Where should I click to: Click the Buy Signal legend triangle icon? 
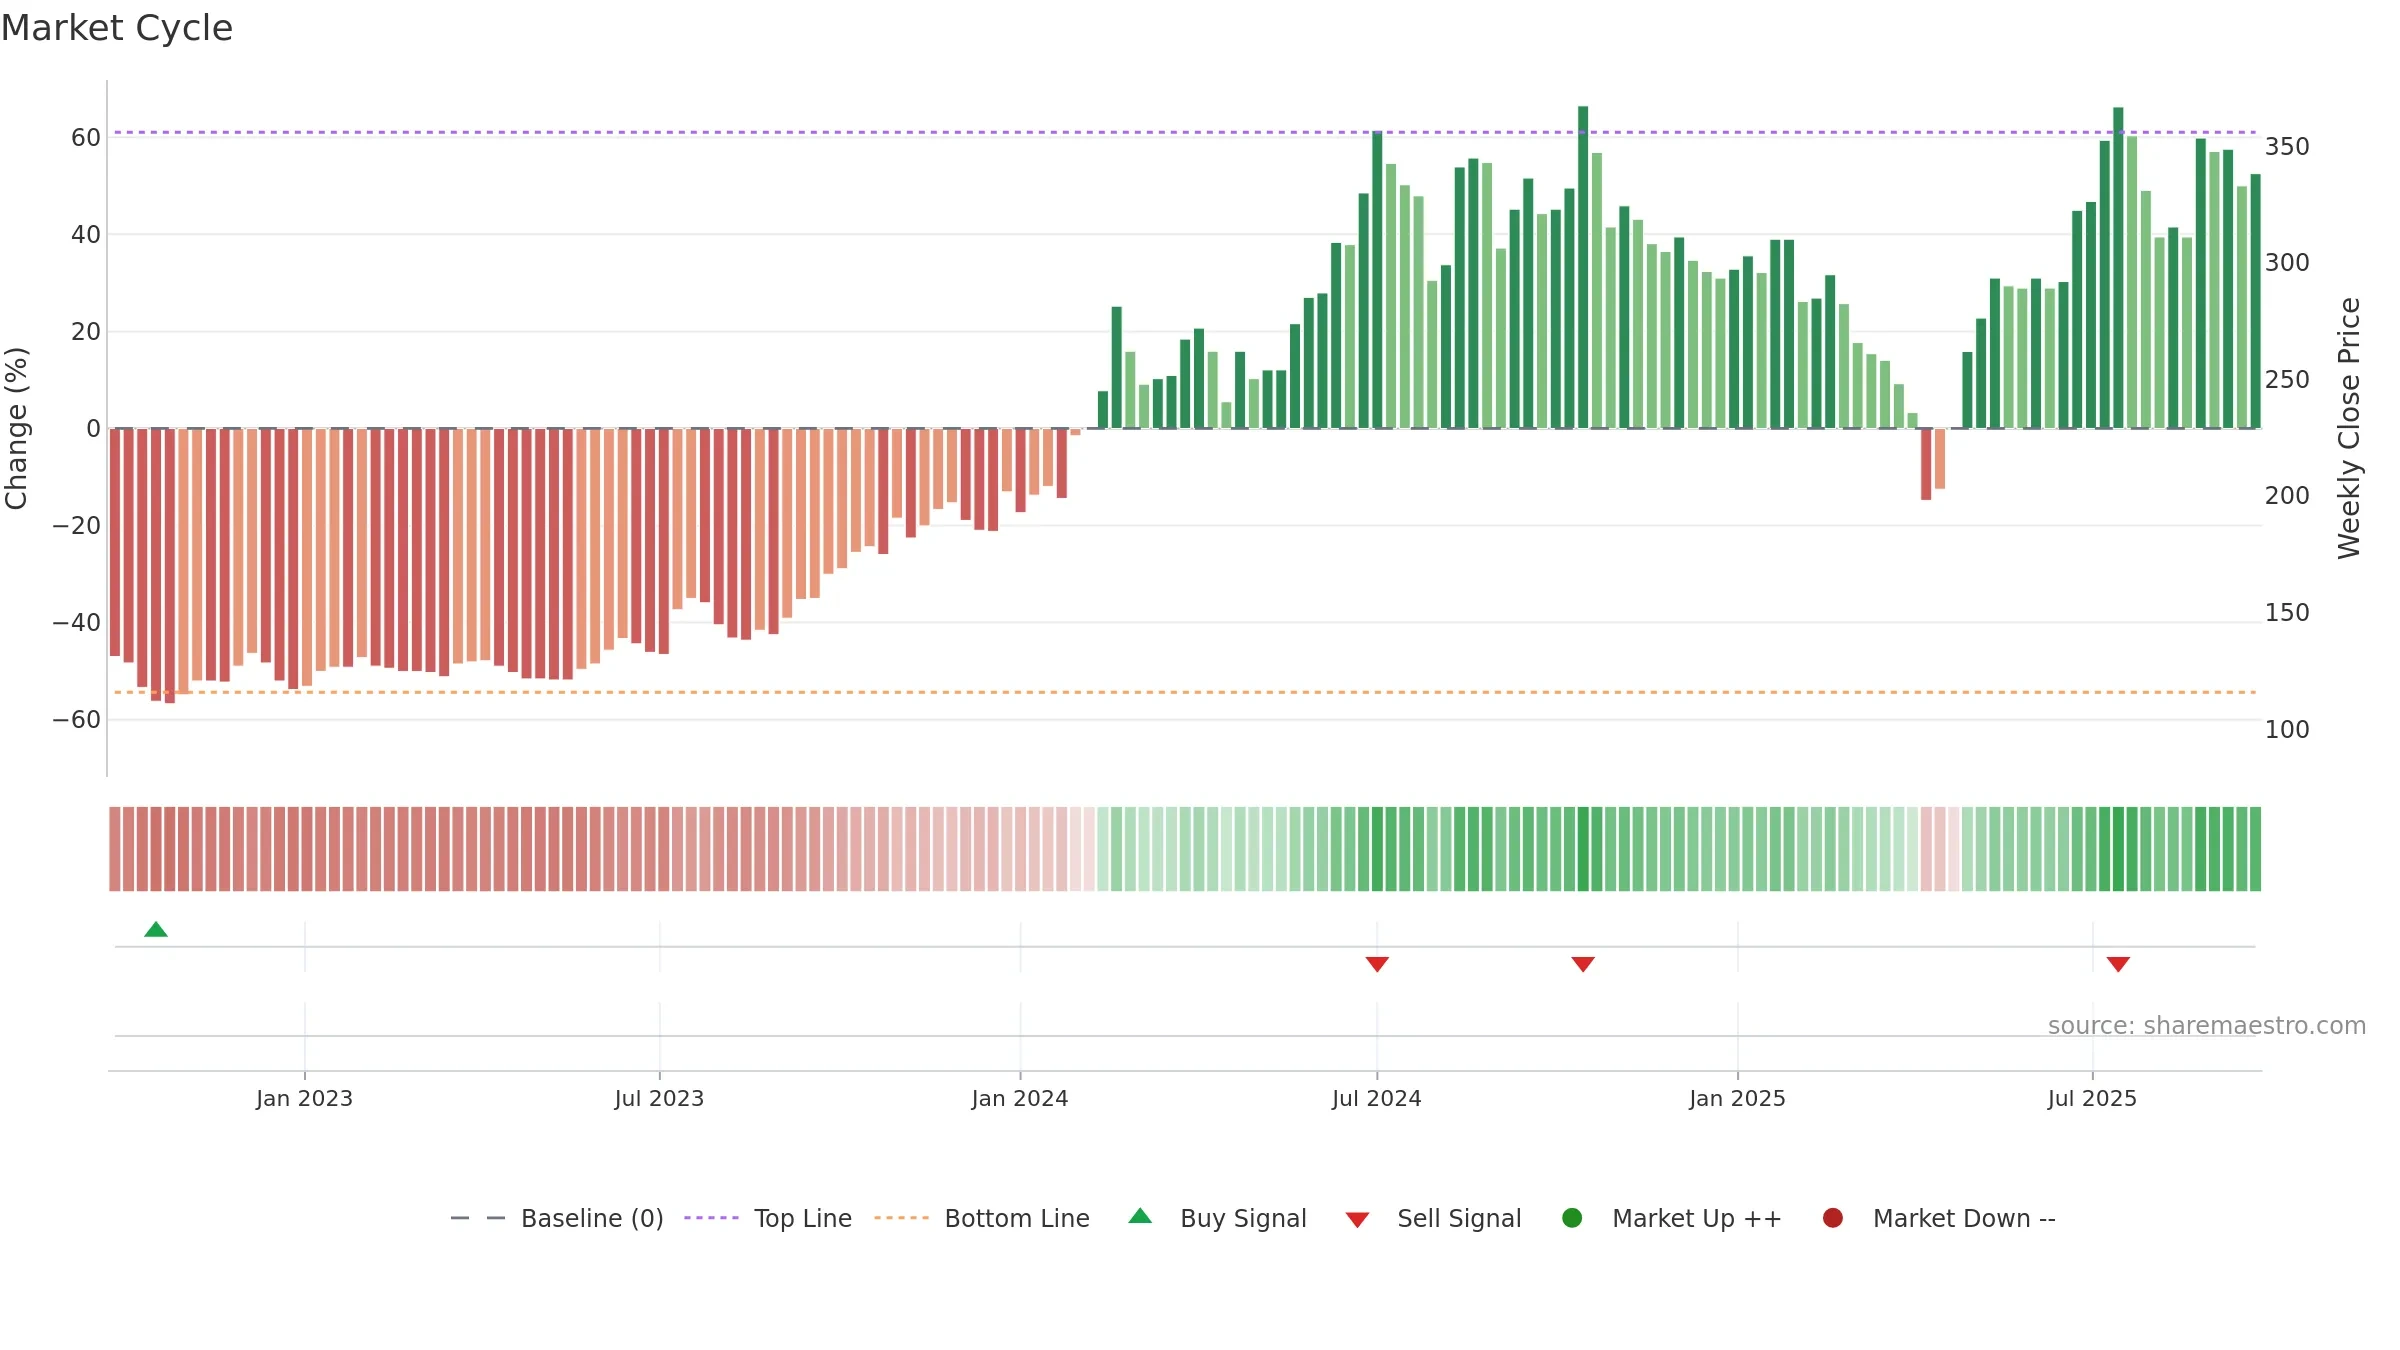(1140, 1217)
